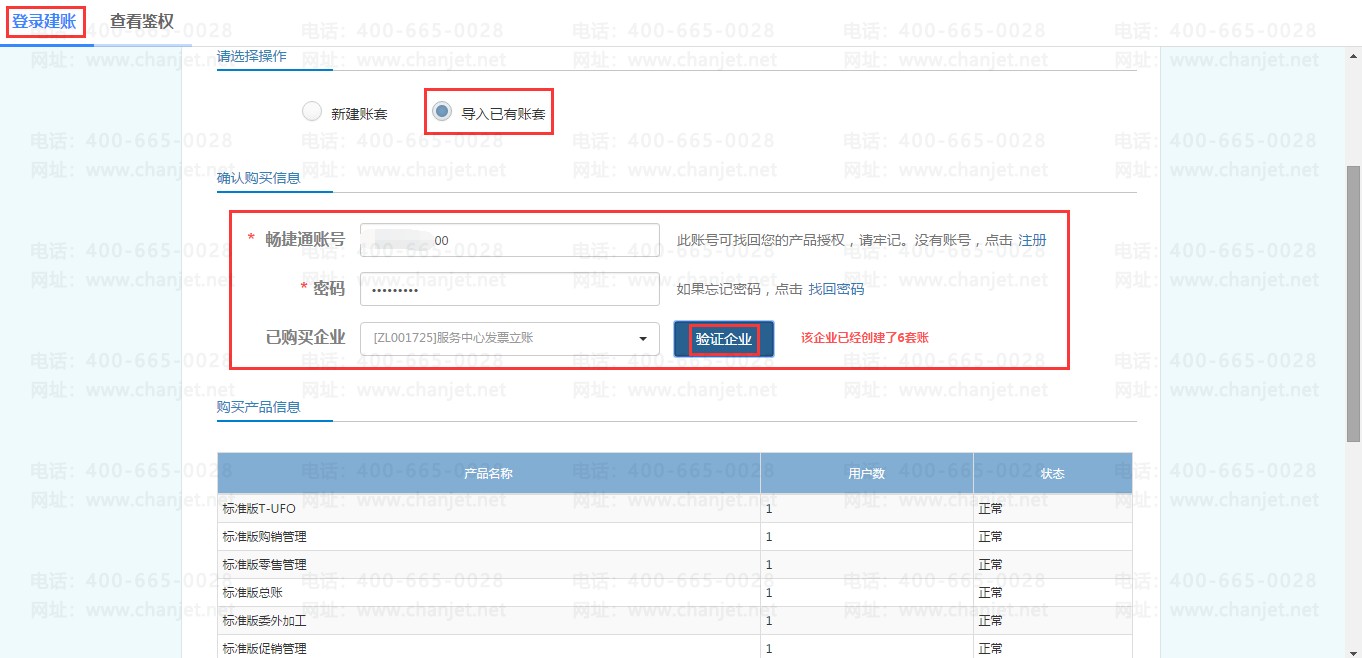The image size is (1362, 658).
Task: Click the 验证企业 button
Action: 724,339
